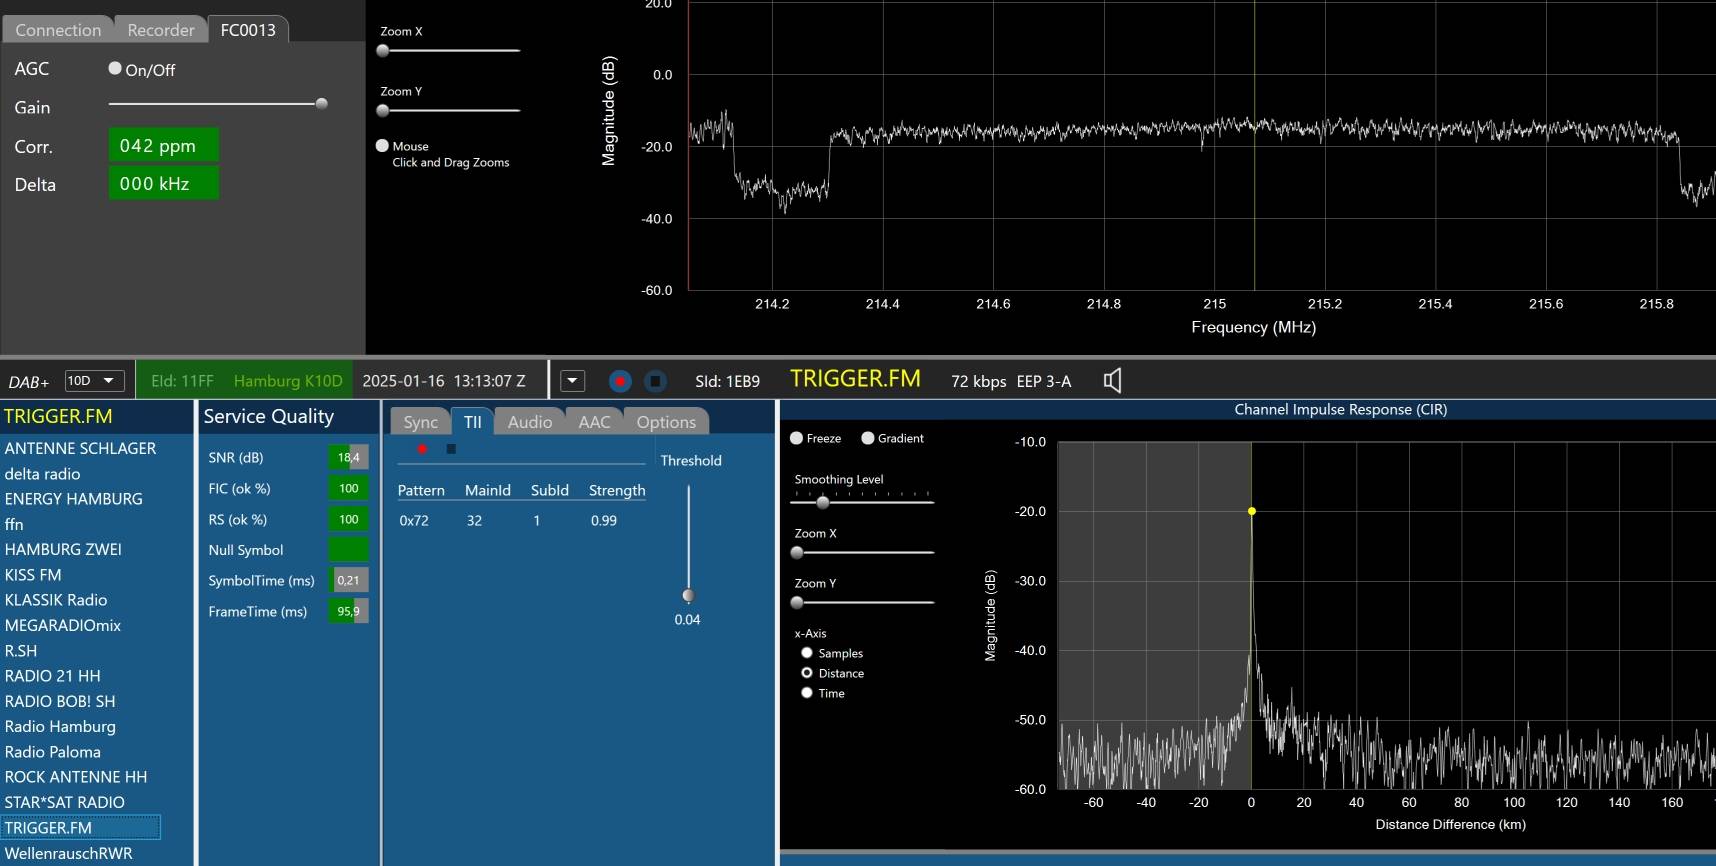
Task: Click the small red record dot in the TII tab
Action: click(422, 449)
